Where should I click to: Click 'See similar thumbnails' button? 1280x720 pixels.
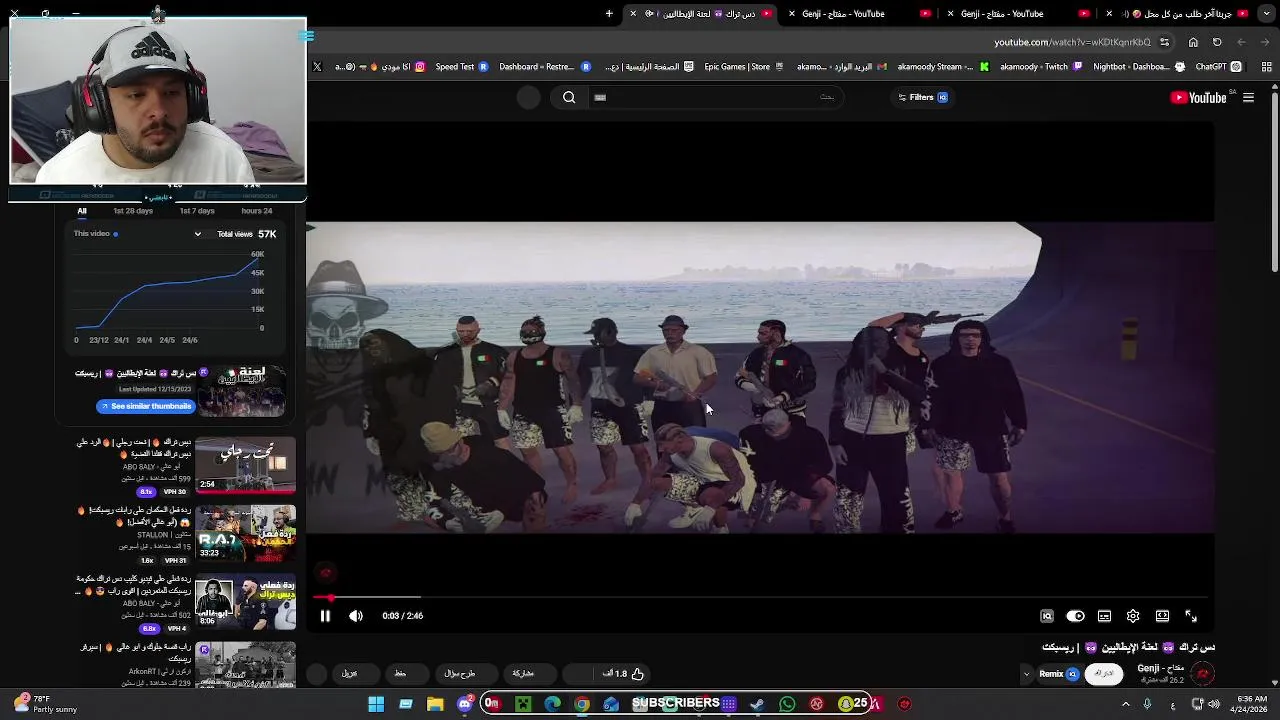145,406
